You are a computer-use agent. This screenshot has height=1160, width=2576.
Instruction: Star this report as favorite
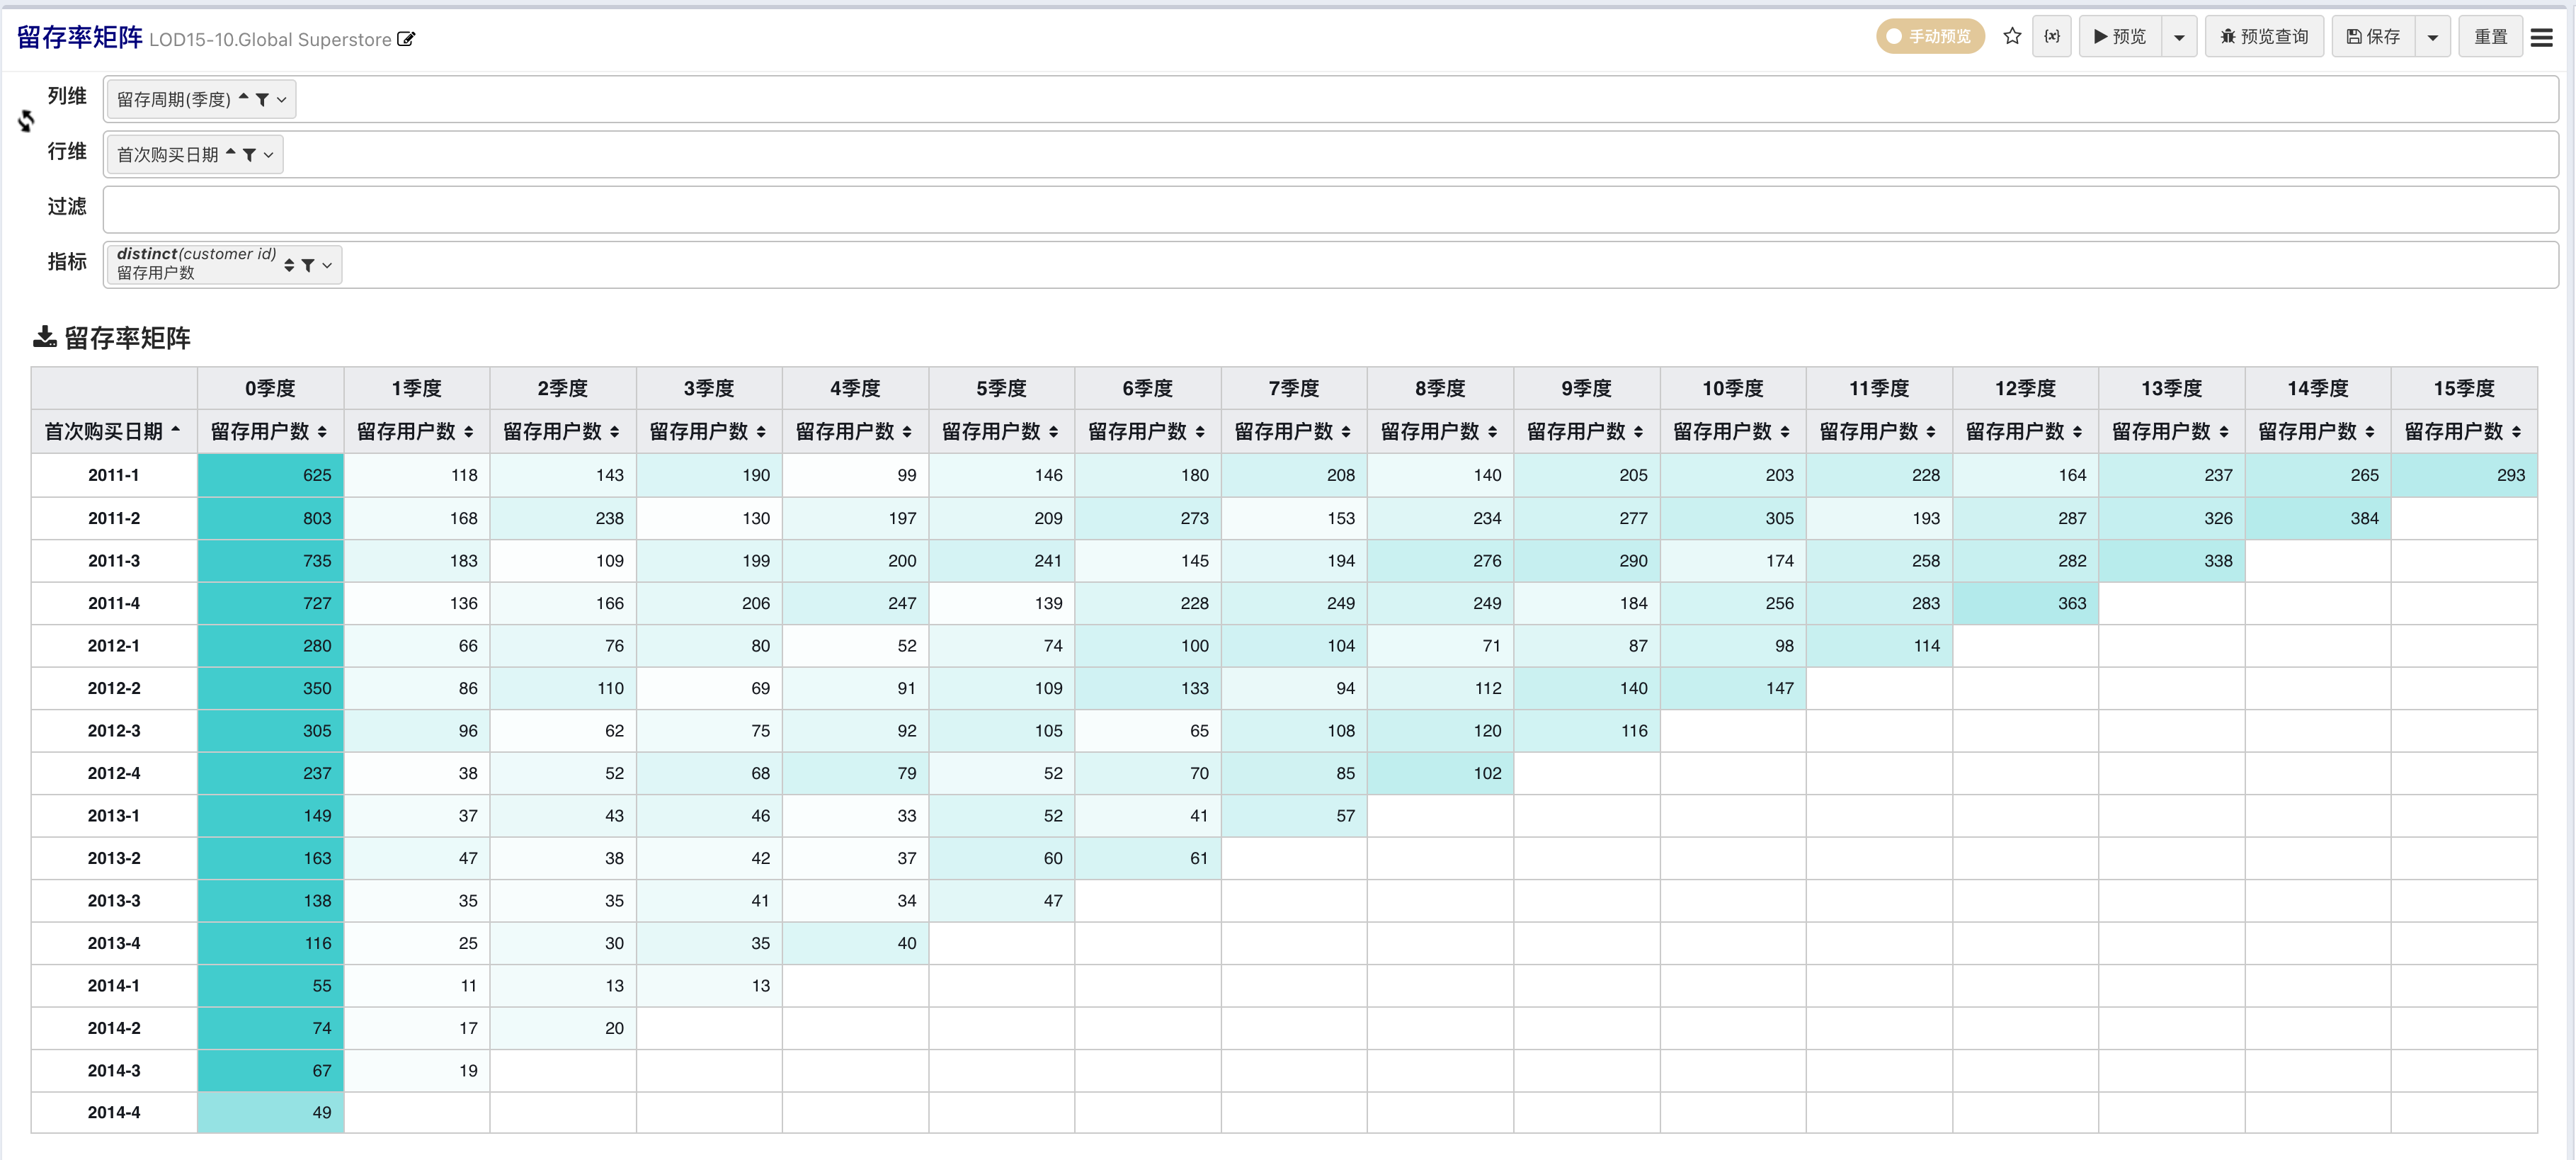[2012, 37]
